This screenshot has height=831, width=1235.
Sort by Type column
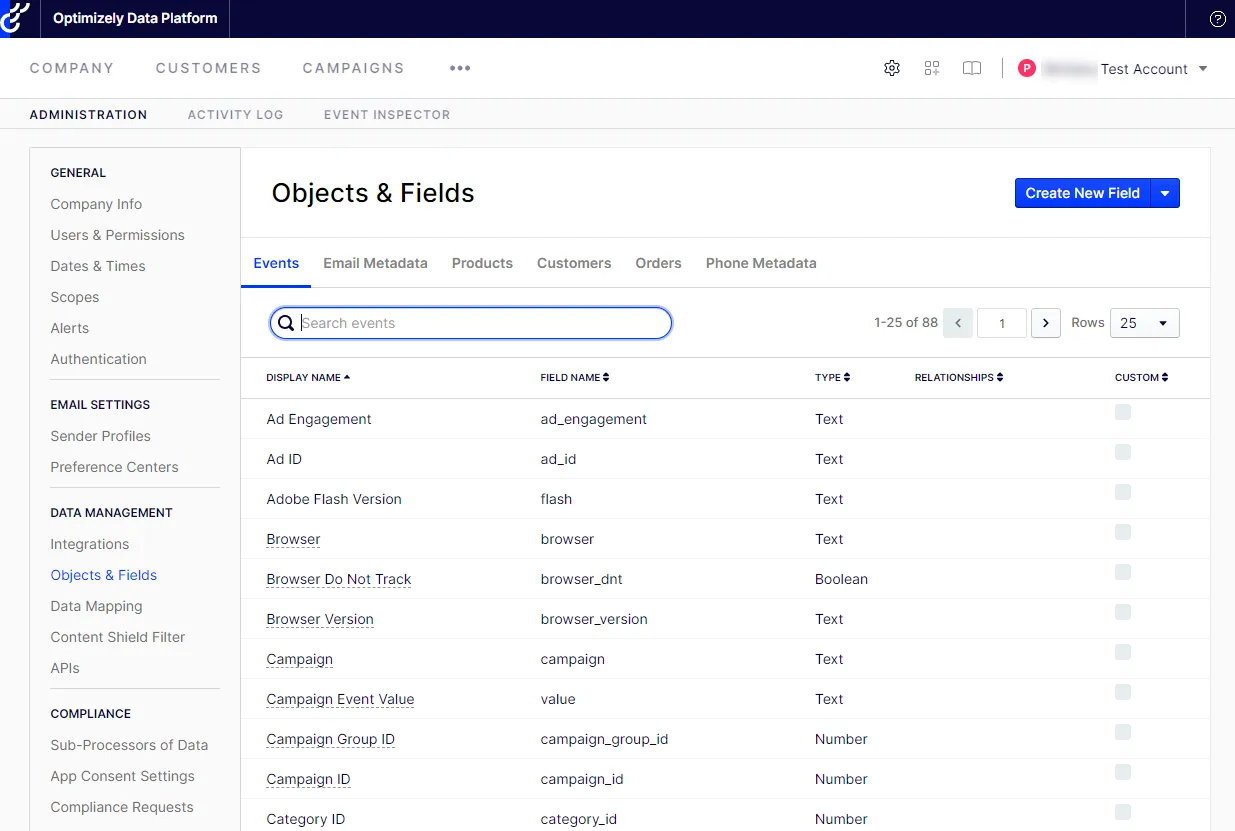pos(833,377)
